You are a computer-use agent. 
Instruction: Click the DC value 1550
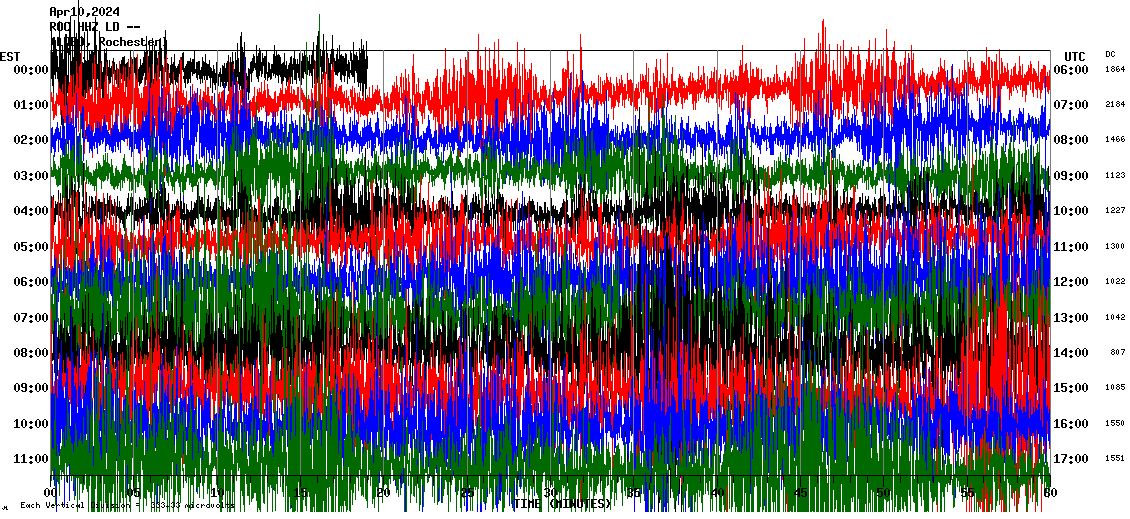[1114, 424]
